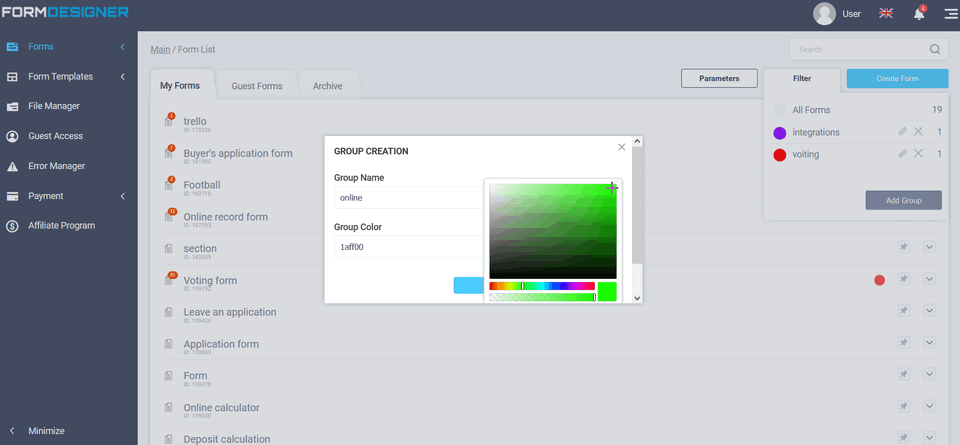Expand options for the Form row

[x=929, y=374]
